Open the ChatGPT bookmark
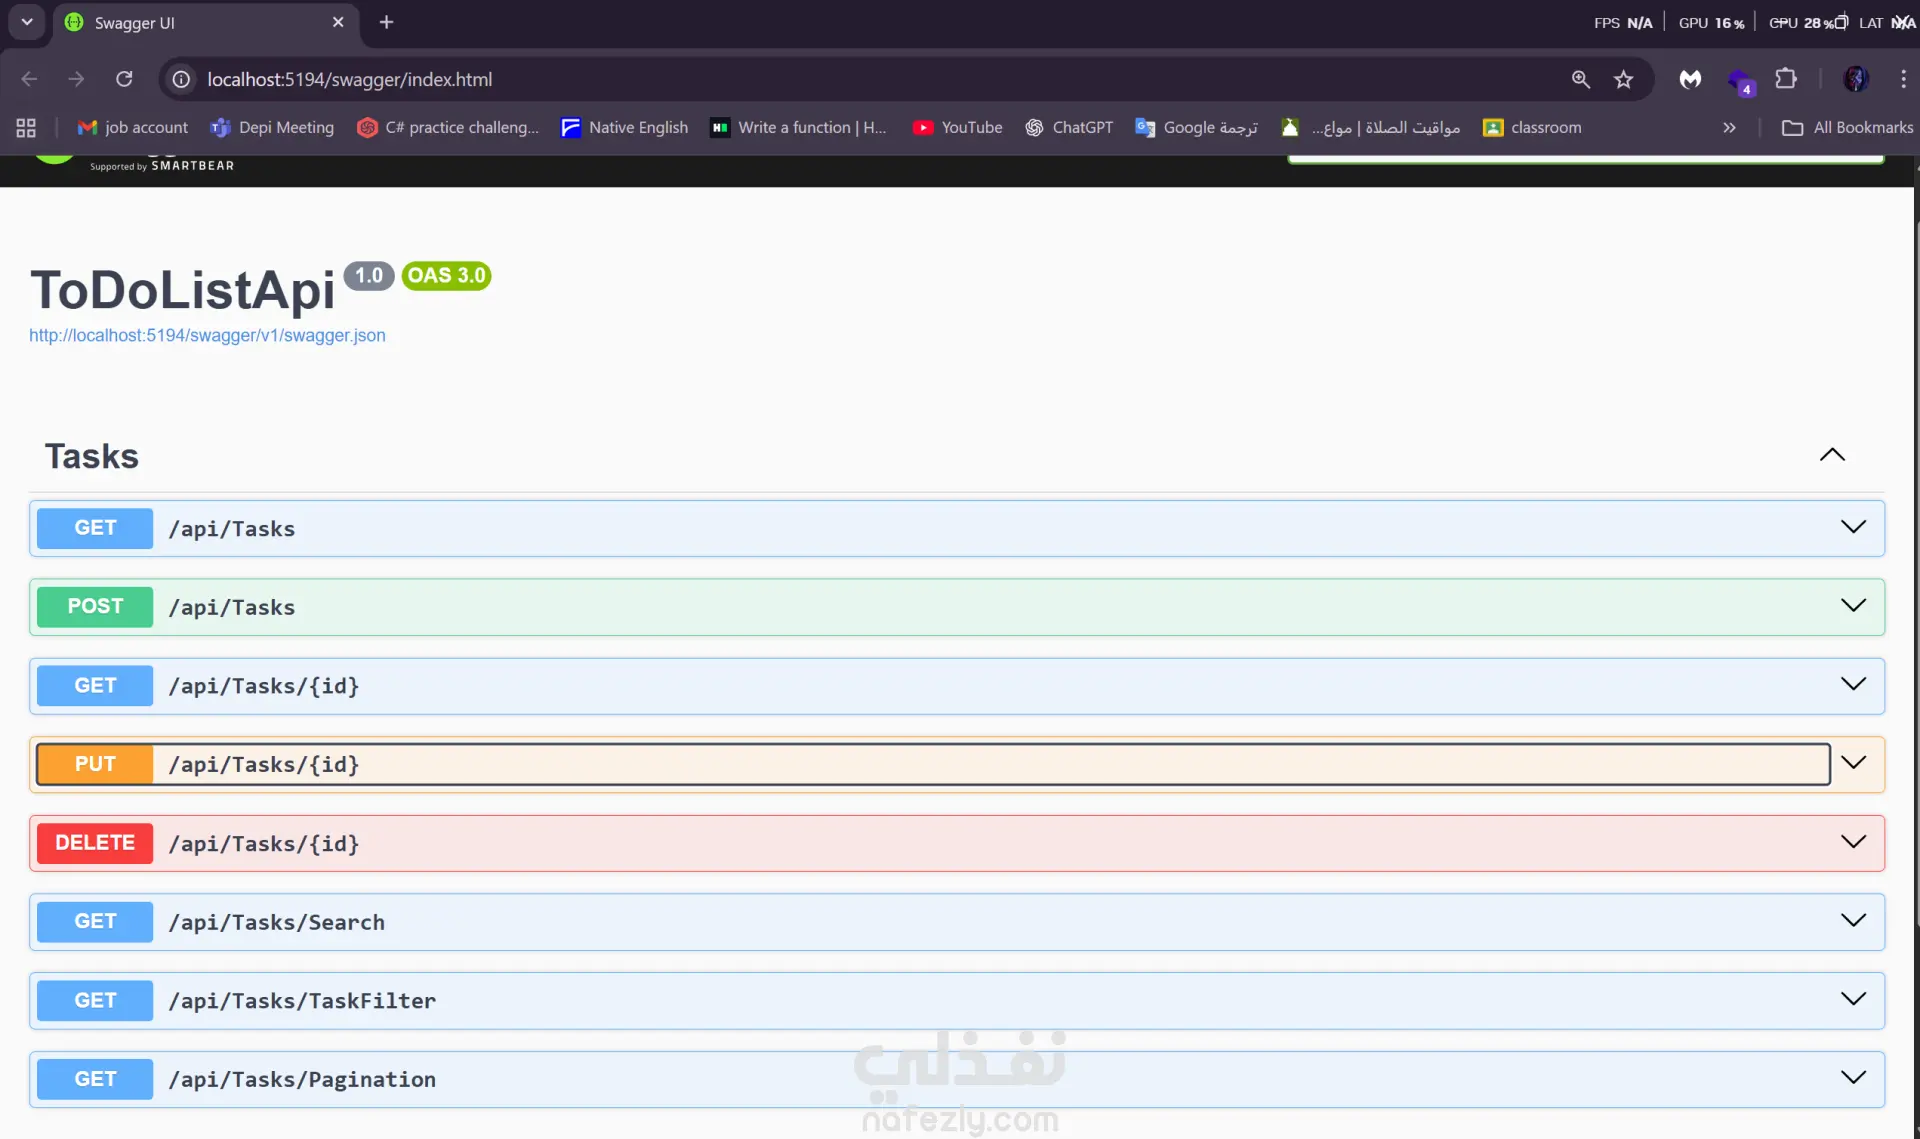Screen dimensions: 1920x1139 point(1068,127)
